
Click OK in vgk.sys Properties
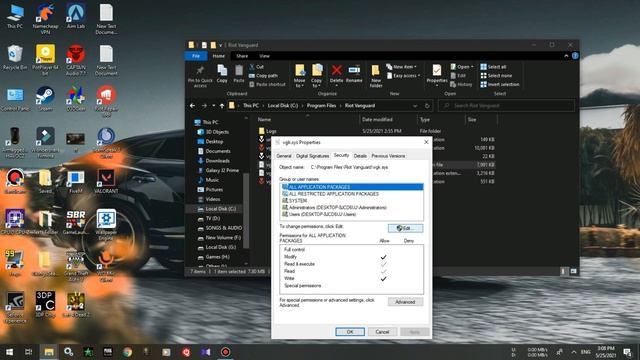[x=350, y=332]
